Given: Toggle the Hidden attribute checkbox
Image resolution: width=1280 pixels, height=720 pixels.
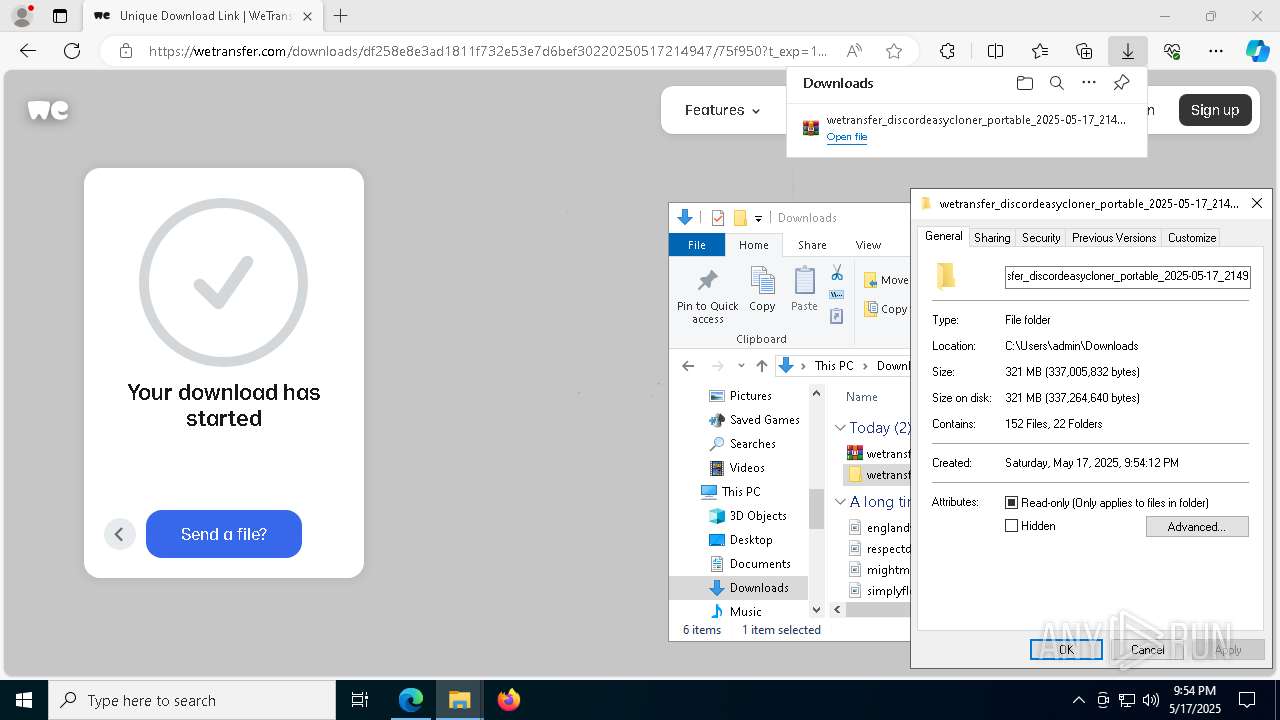Looking at the screenshot, I should click(x=1011, y=526).
